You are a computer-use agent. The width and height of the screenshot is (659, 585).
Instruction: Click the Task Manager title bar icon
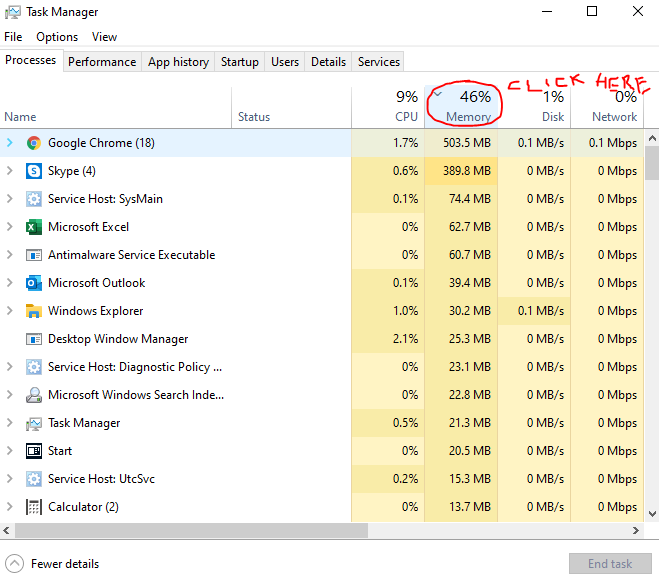tap(13, 12)
